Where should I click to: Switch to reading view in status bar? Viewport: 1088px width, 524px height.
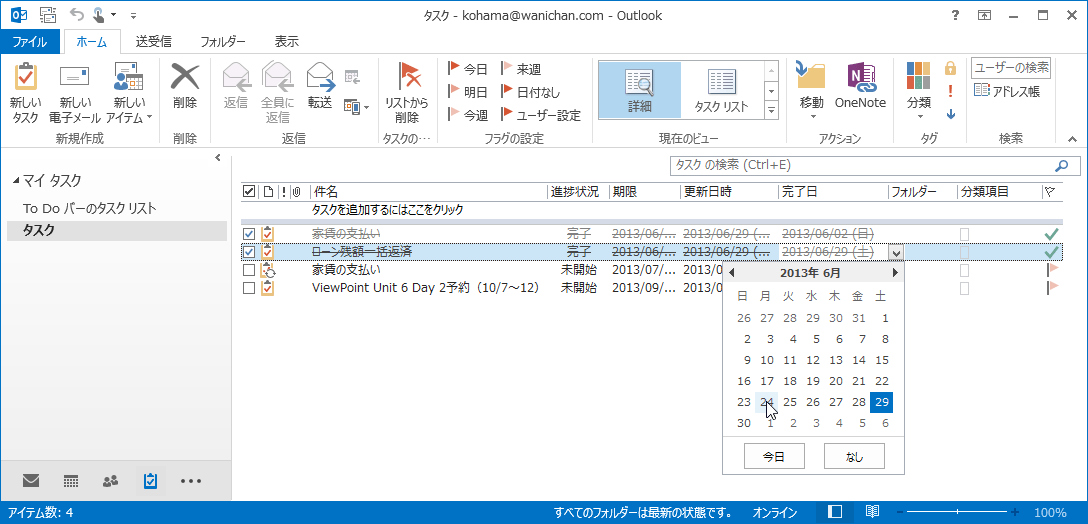[x=872, y=512]
